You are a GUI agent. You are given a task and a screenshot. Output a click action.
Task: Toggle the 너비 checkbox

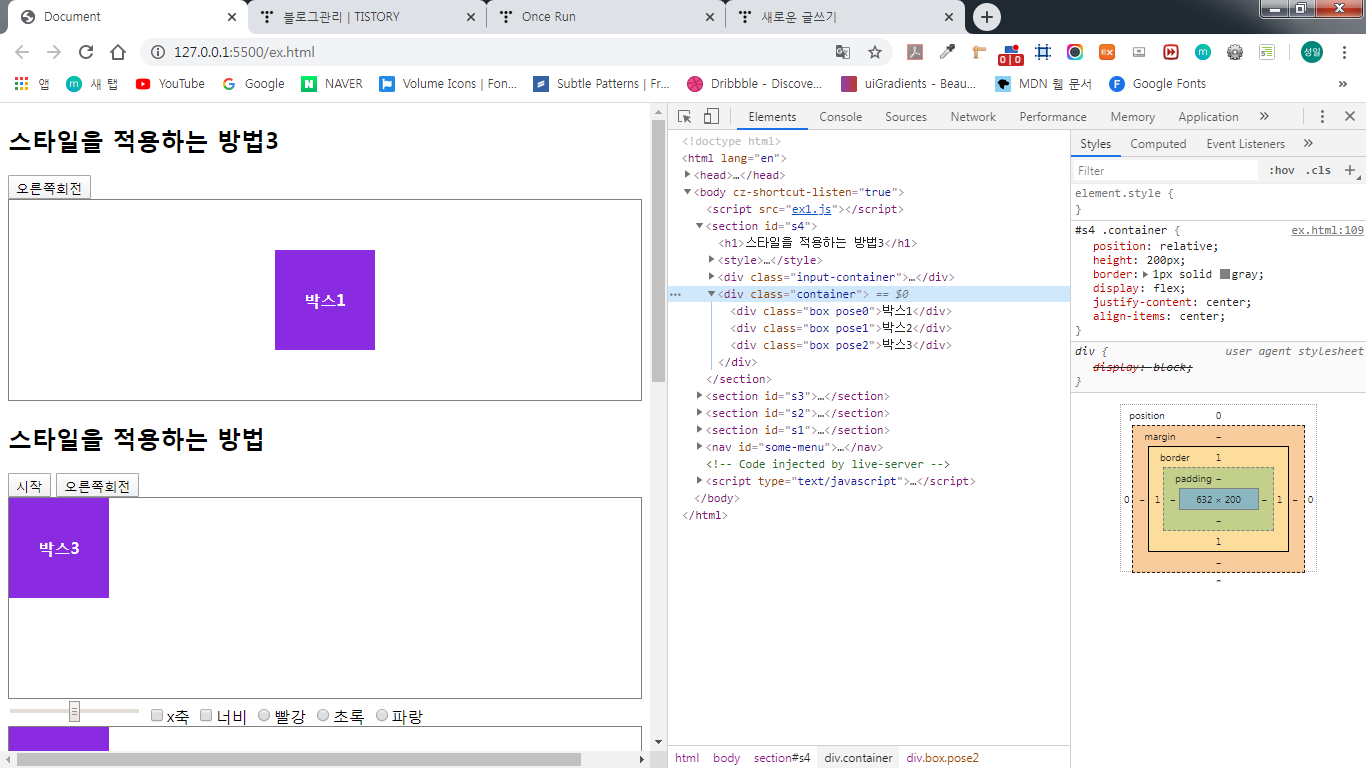[x=206, y=715]
